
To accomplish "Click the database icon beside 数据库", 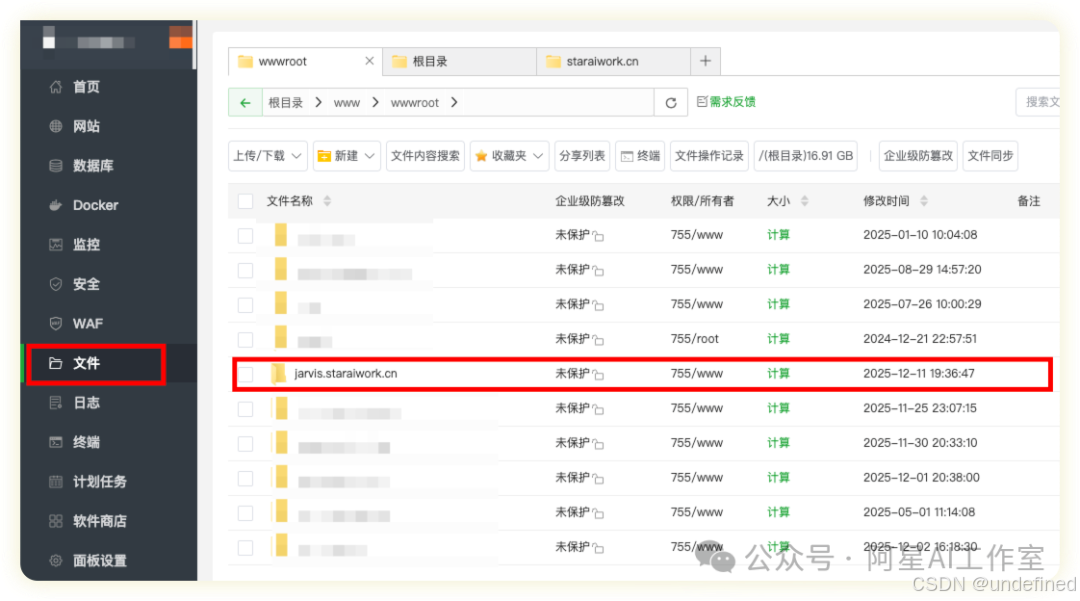I will click(56, 165).
